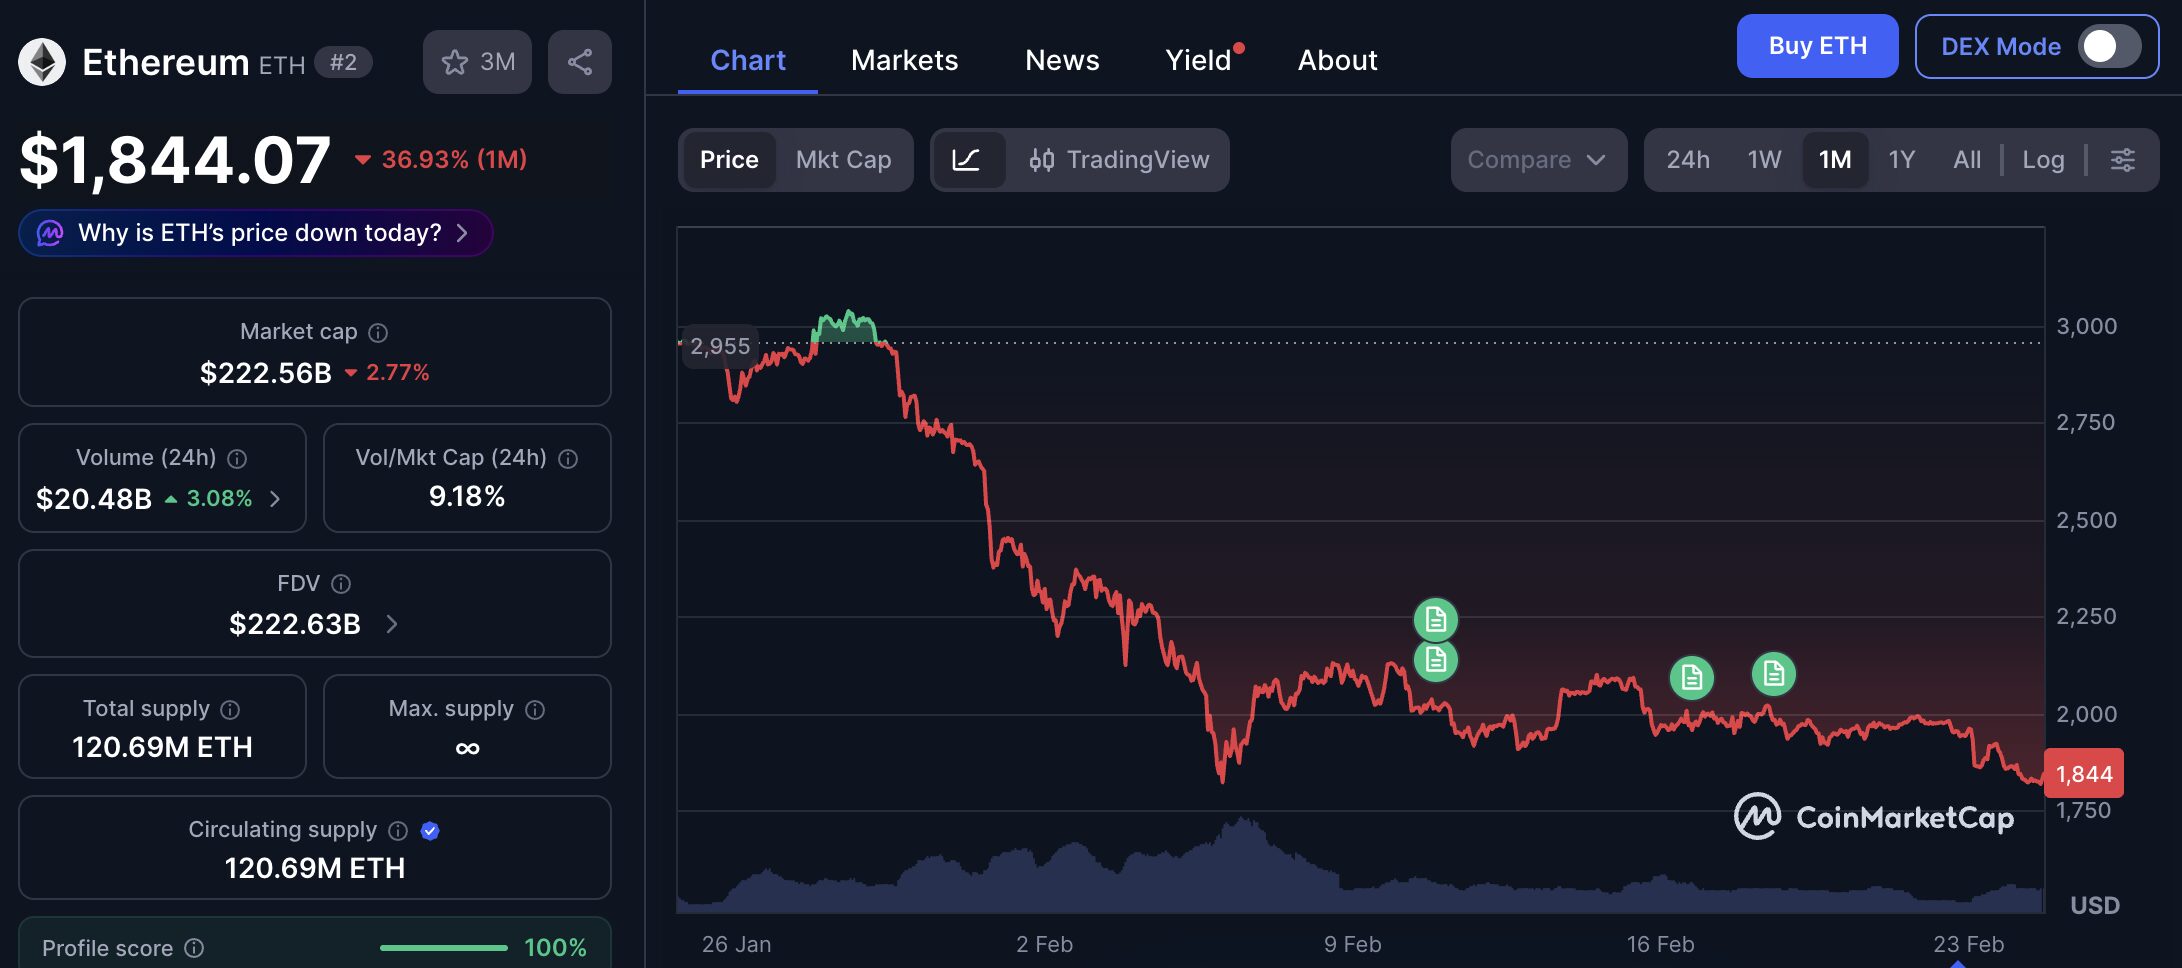Click the FDV info icon
Image resolution: width=2182 pixels, height=968 pixels.
tap(341, 584)
